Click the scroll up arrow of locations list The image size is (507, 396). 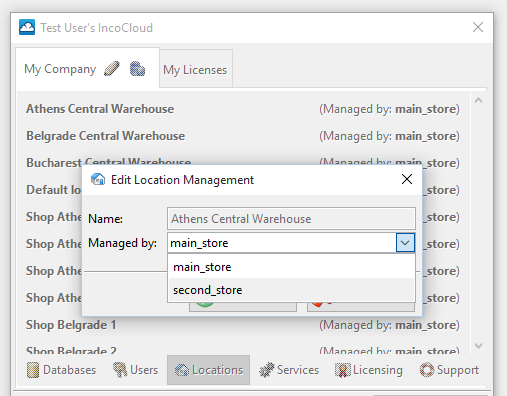[x=478, y=100]
